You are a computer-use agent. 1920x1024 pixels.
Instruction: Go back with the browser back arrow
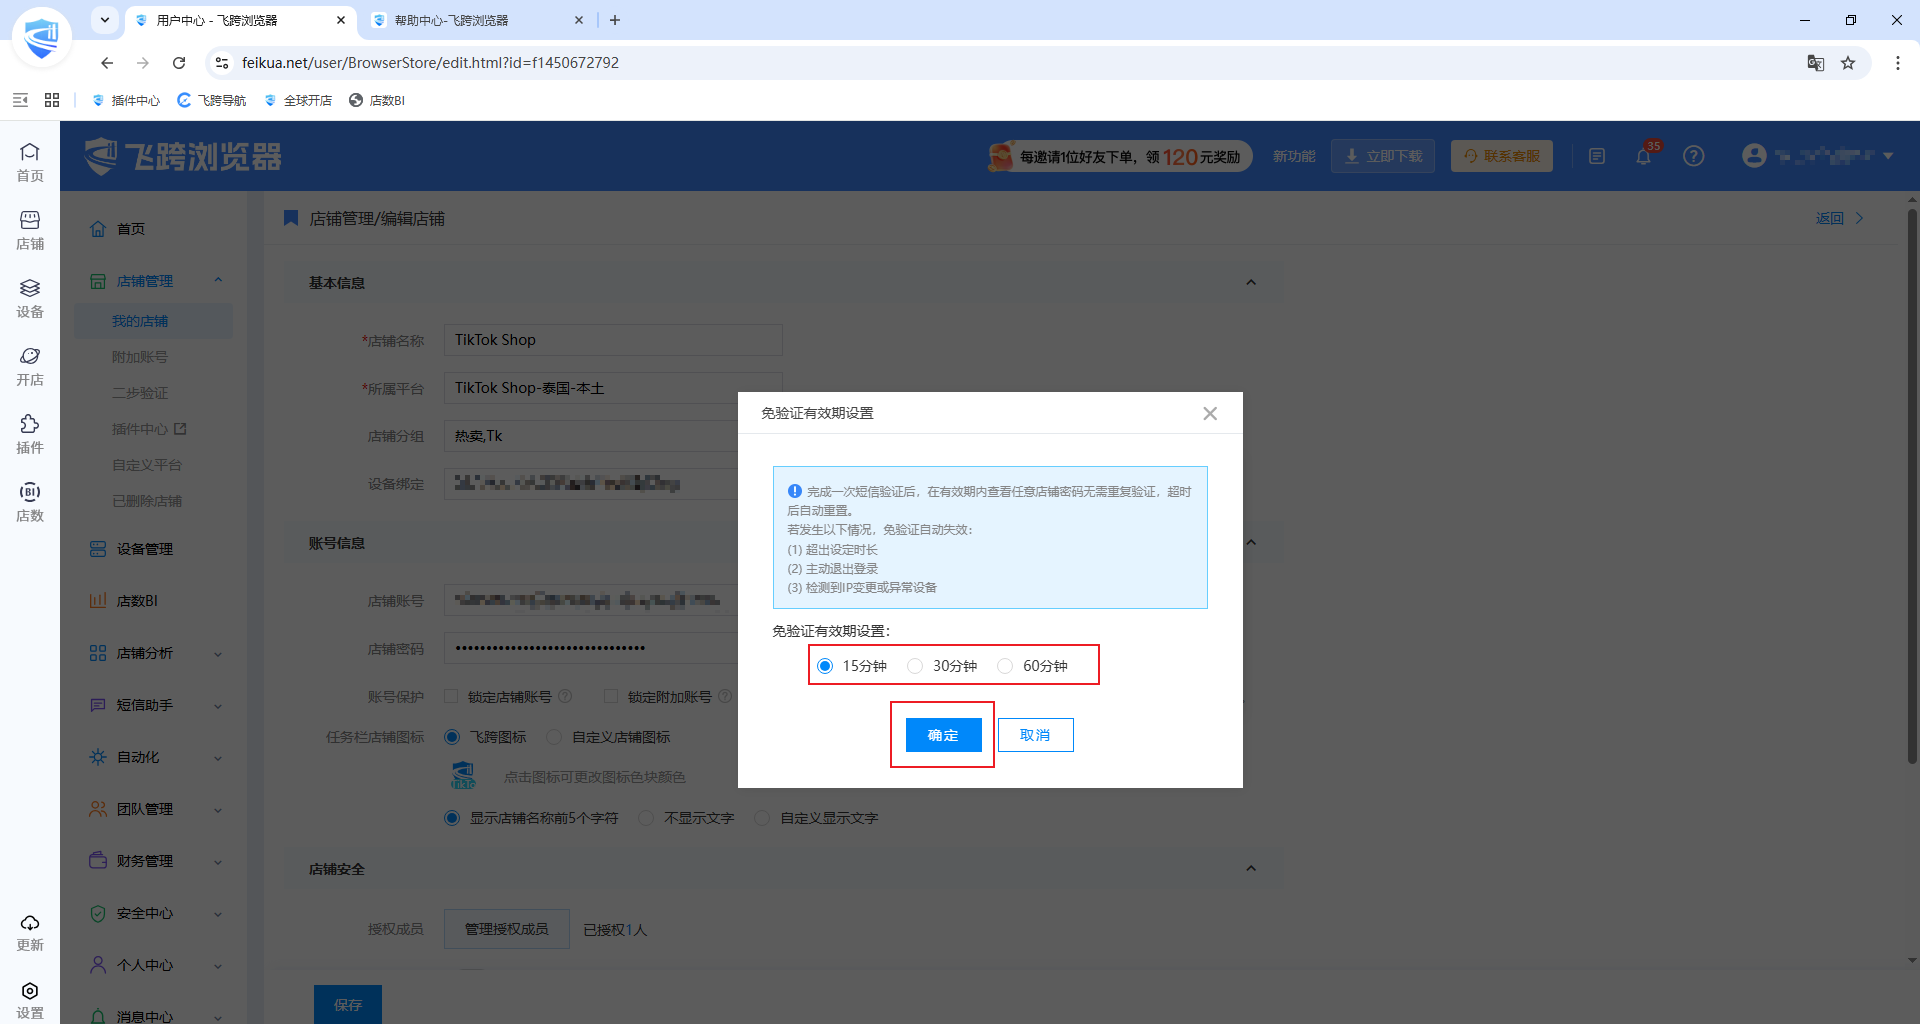107,63
